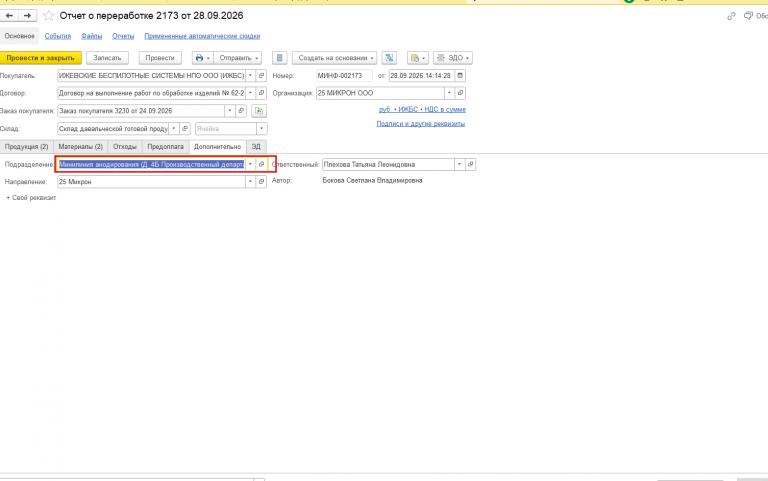Open the Организация value with its open icon
Screen dimensions: 768x481
(x=460, y=93)
